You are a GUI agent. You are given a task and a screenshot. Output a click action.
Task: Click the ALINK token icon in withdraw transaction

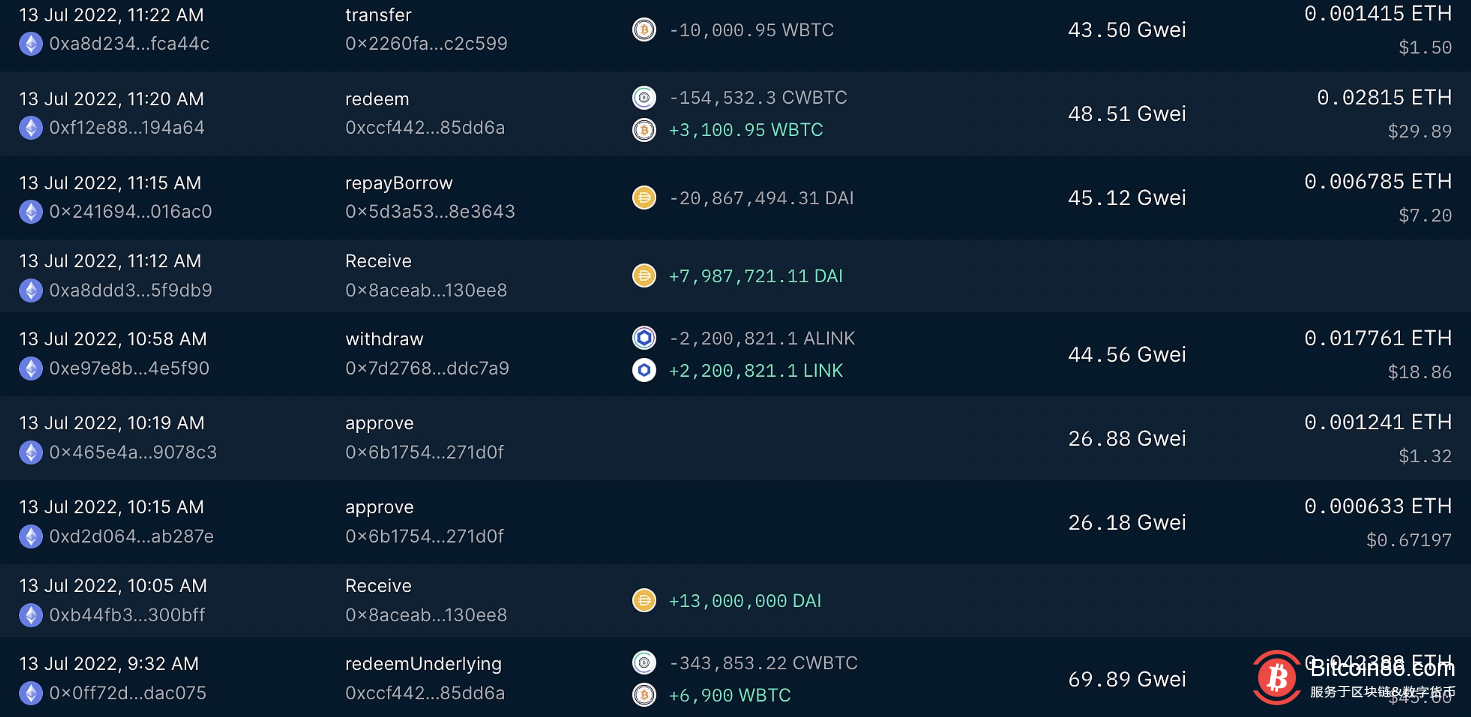(644, 338)
